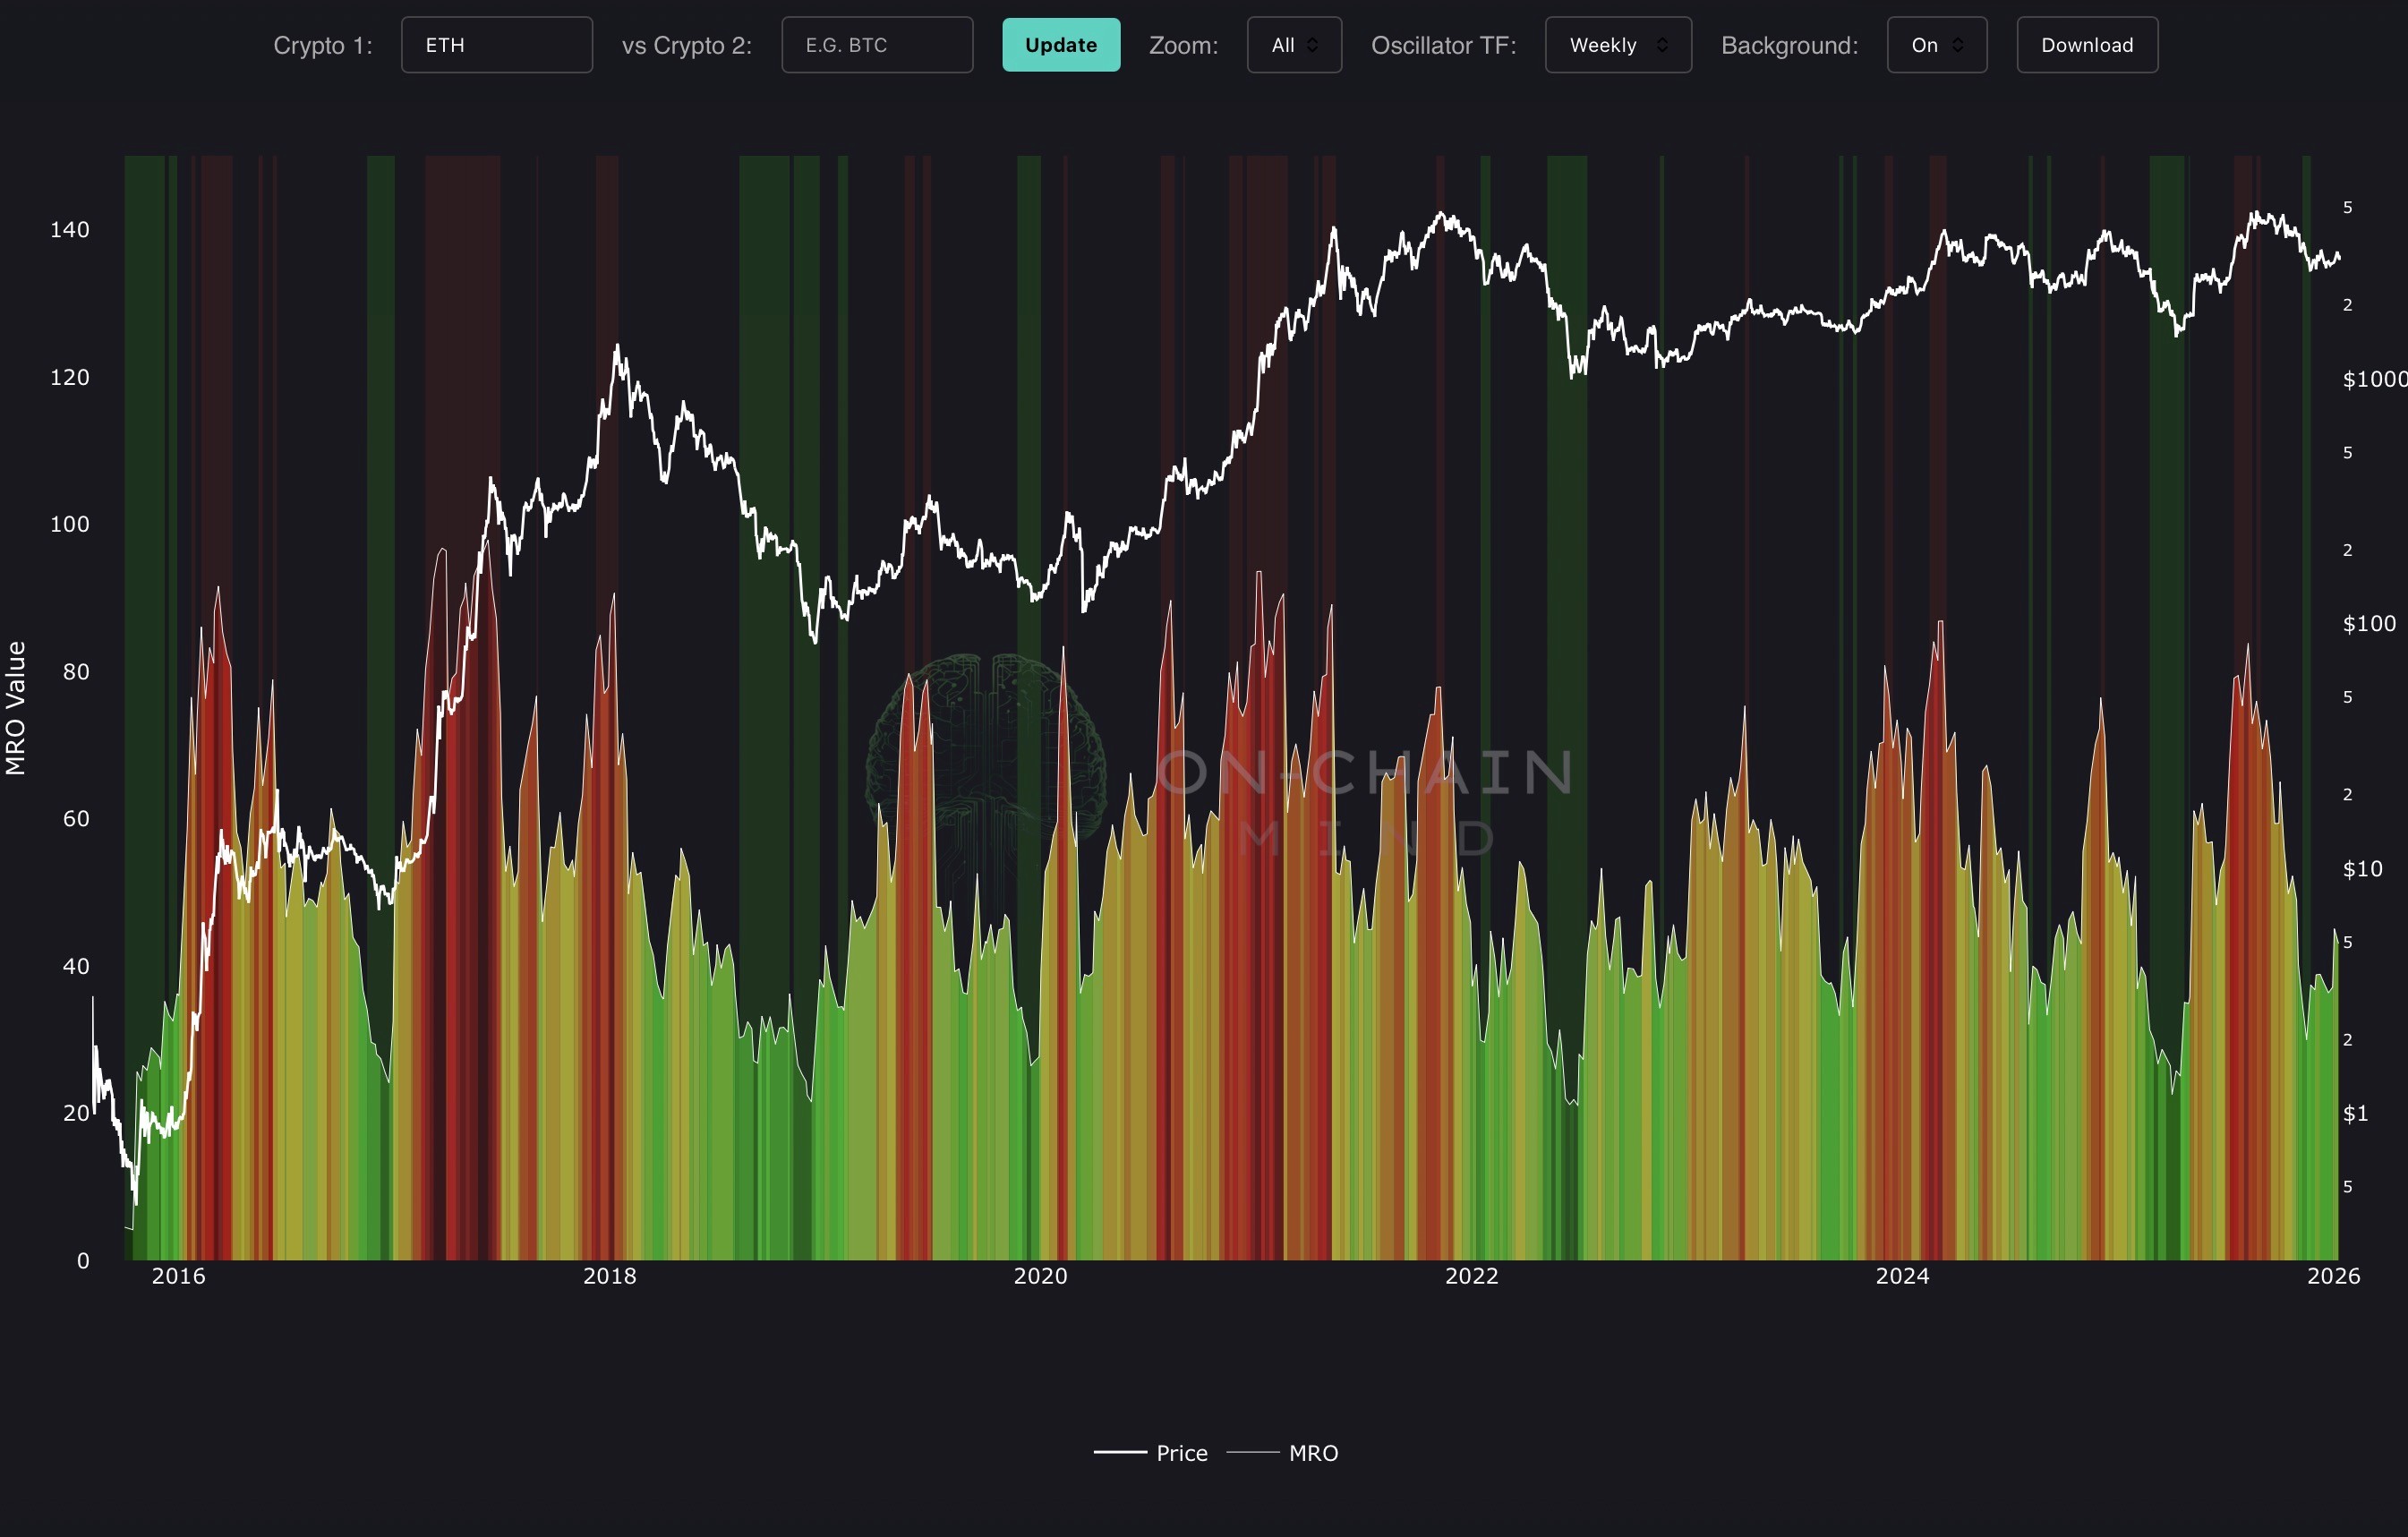This screenshot has height=1537, width=2408.
Task: Click the white Price line legend swatch
Action: click(x=1120, y=1452)
